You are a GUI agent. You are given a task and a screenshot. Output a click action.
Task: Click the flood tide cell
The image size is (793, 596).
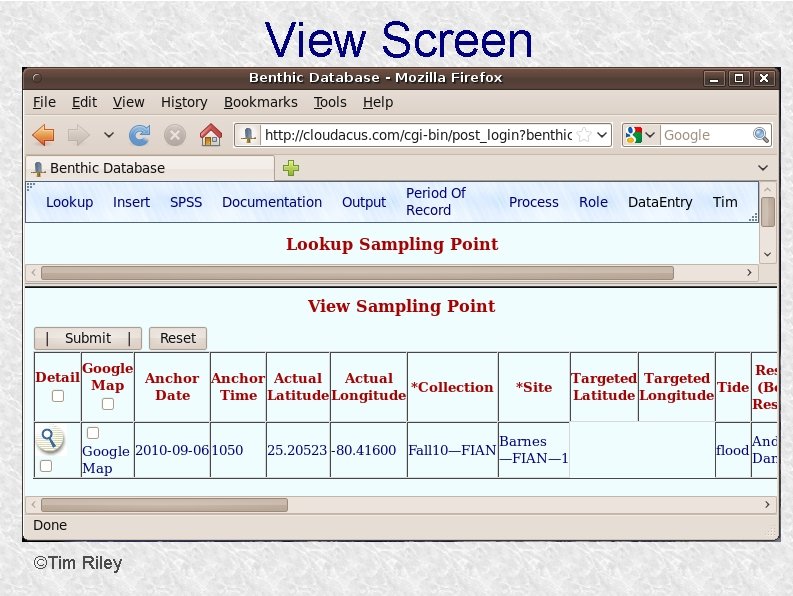pos(732,450)
